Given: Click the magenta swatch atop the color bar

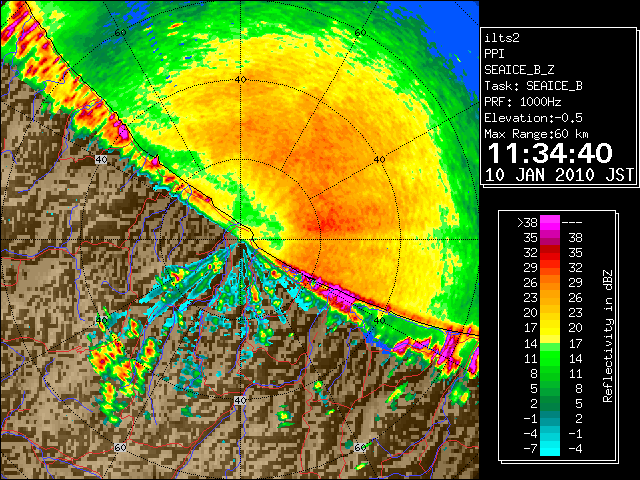Looking at the screenshot, I should click(550, 223).
